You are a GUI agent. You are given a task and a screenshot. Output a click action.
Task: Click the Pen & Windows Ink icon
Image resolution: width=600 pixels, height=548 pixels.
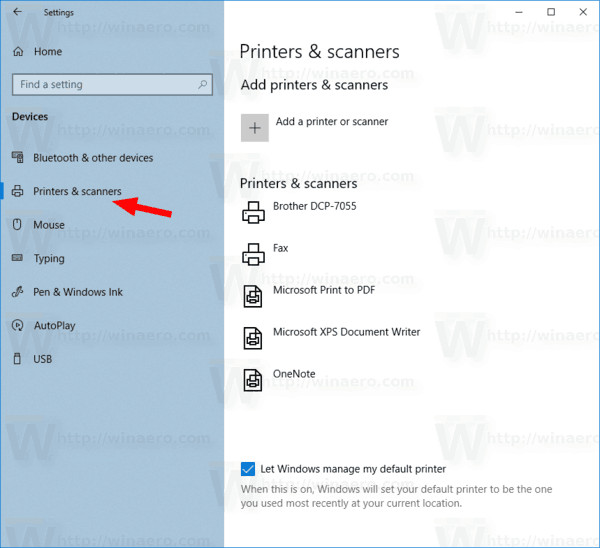(x=18, y=292)
